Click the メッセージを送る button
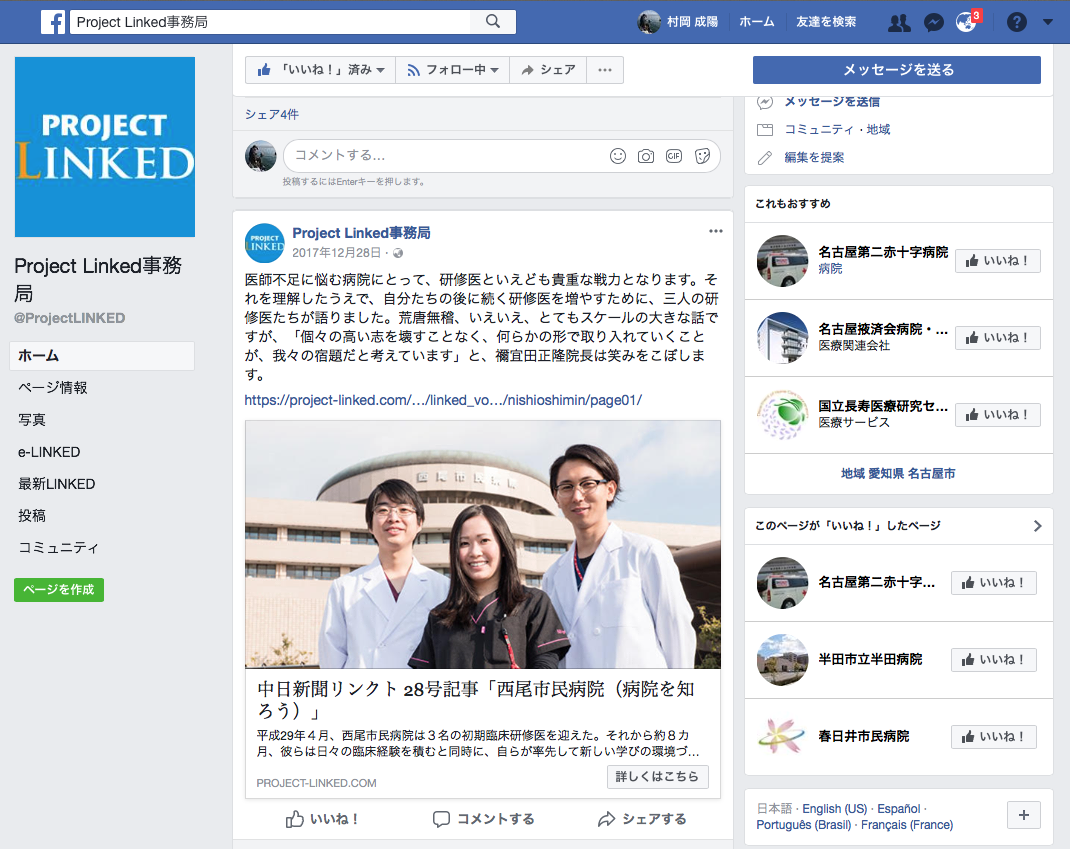Image resolution: width=1070 pixels, height=849 pixels. pyautogui.click(x=896, y=70)
